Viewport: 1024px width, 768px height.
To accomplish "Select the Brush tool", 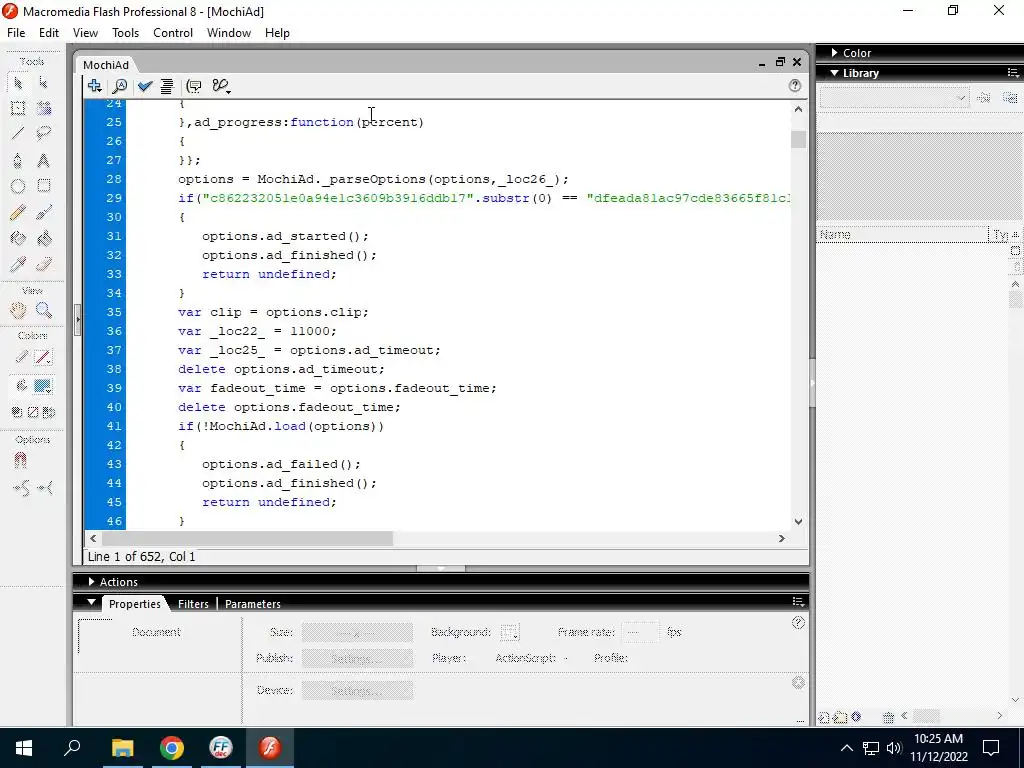I will click(44, 212).
